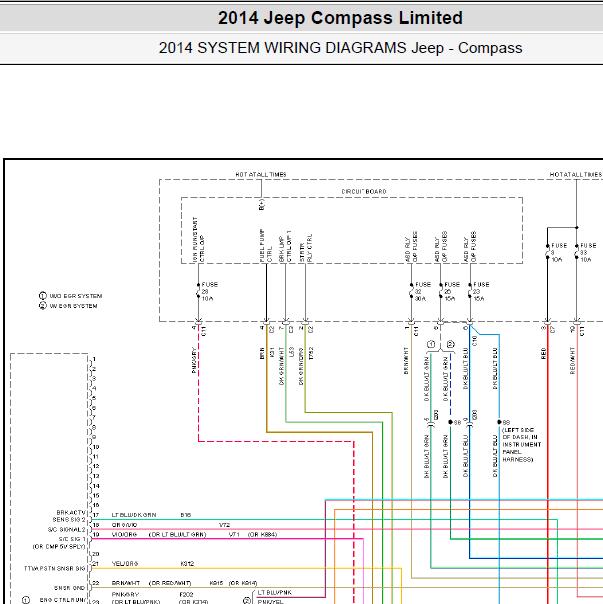Click the 'PNK/YEL' wire label
The height and width of the screenshot is (604, 603).
coord(270,601)
